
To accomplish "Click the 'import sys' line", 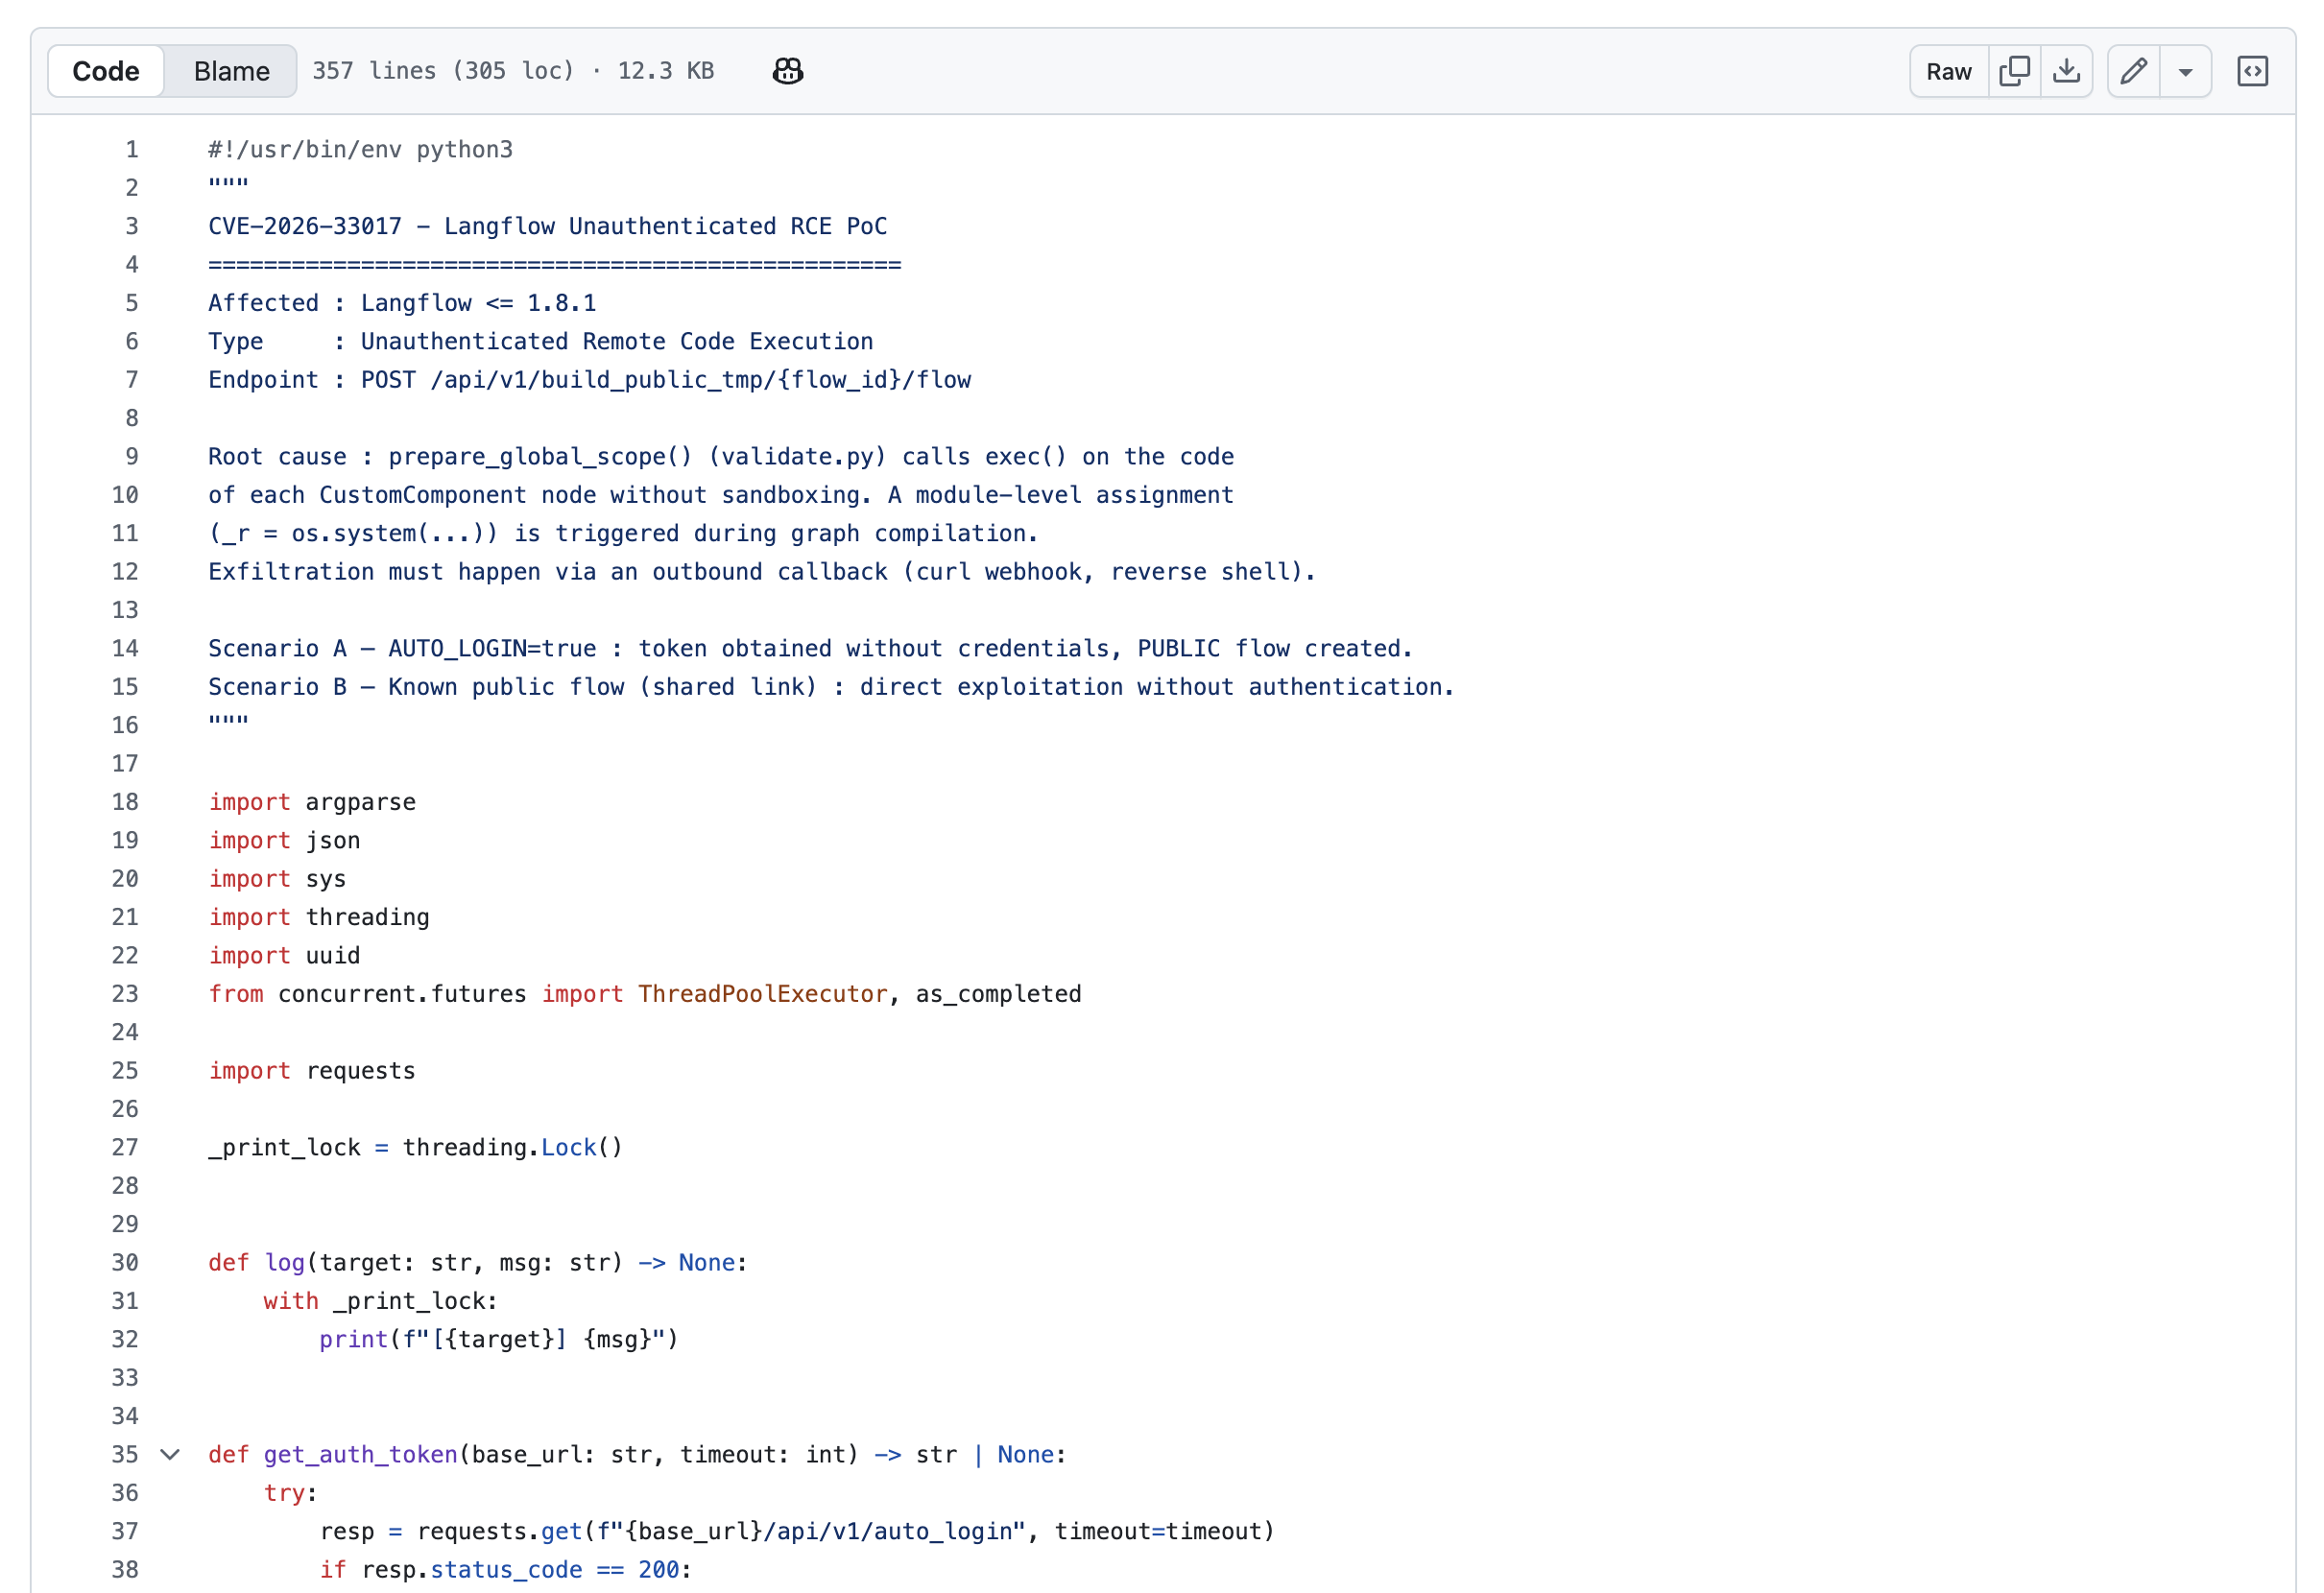I will coord(277,879).
